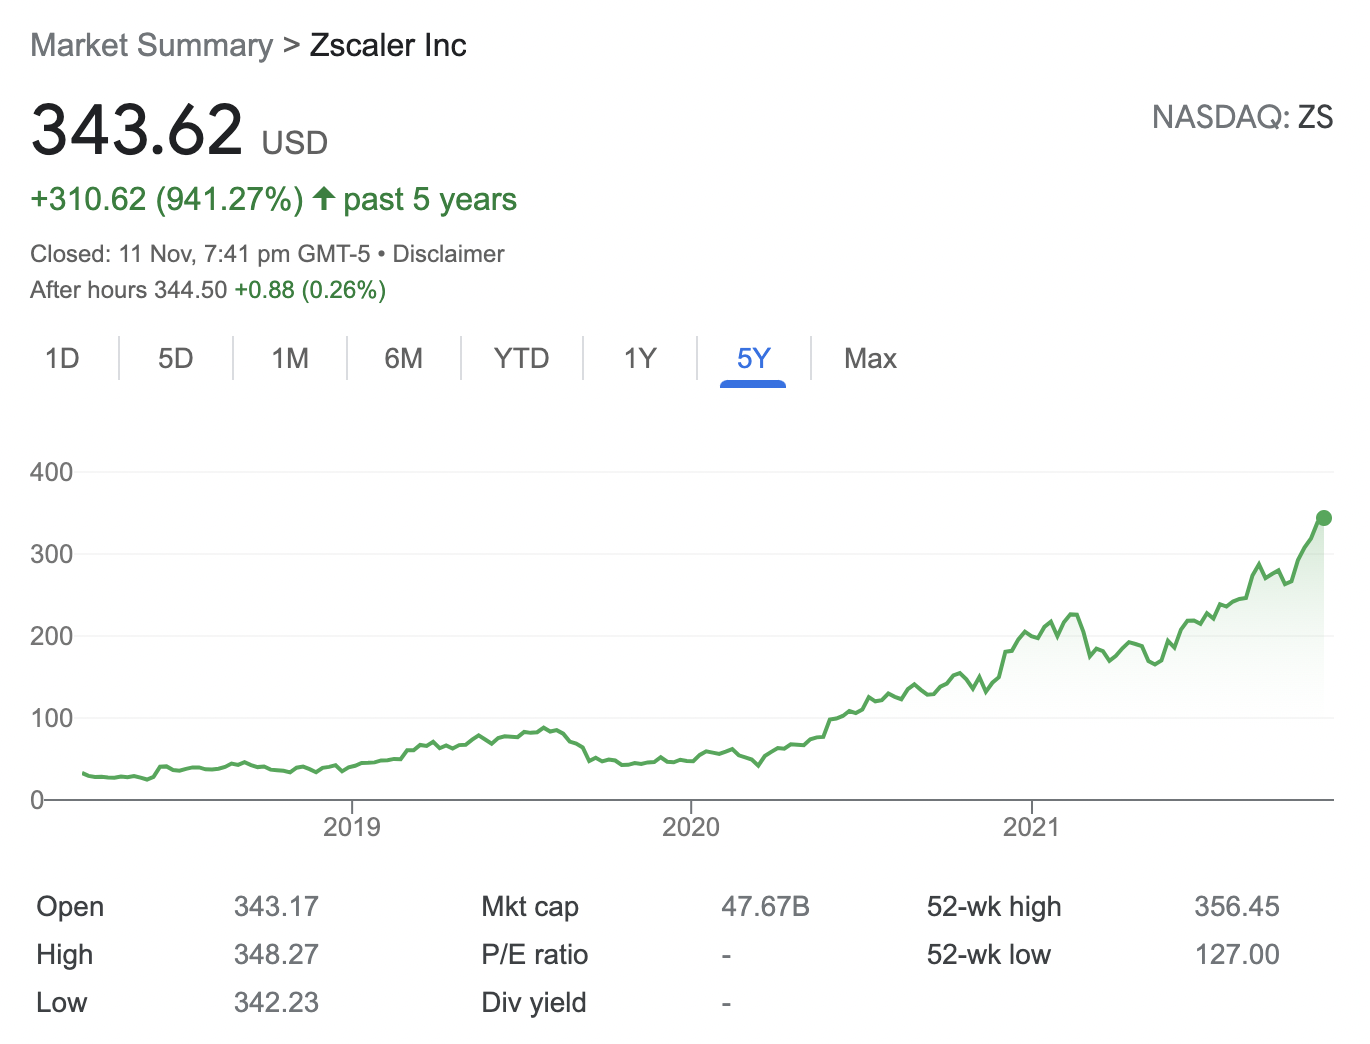
Task: Click the NASDAQ: ZS ticker label
Action: pos(1242,117)
